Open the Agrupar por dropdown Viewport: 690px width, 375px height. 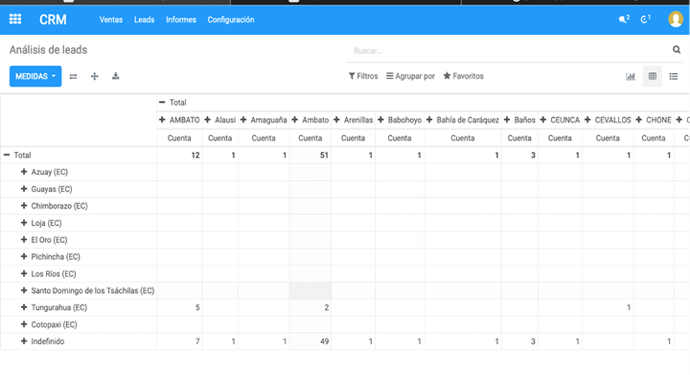(410, 76)
